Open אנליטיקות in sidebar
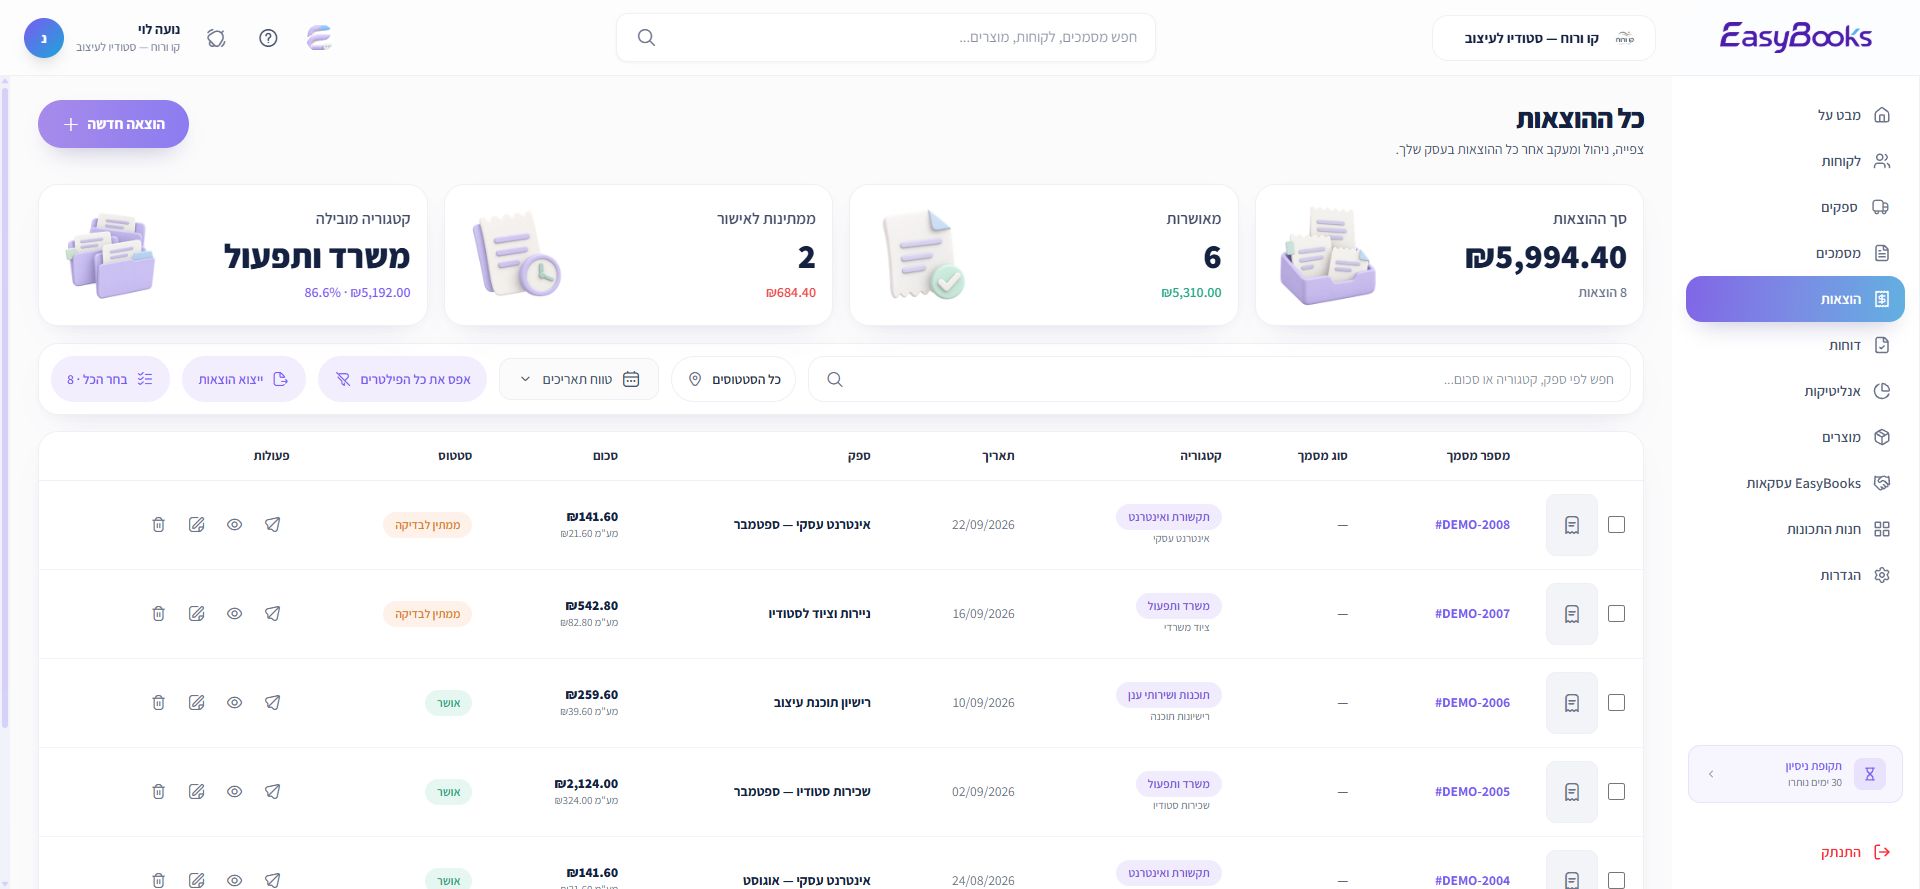This screenshot has width=1920, height=889. coord(1795,391)
